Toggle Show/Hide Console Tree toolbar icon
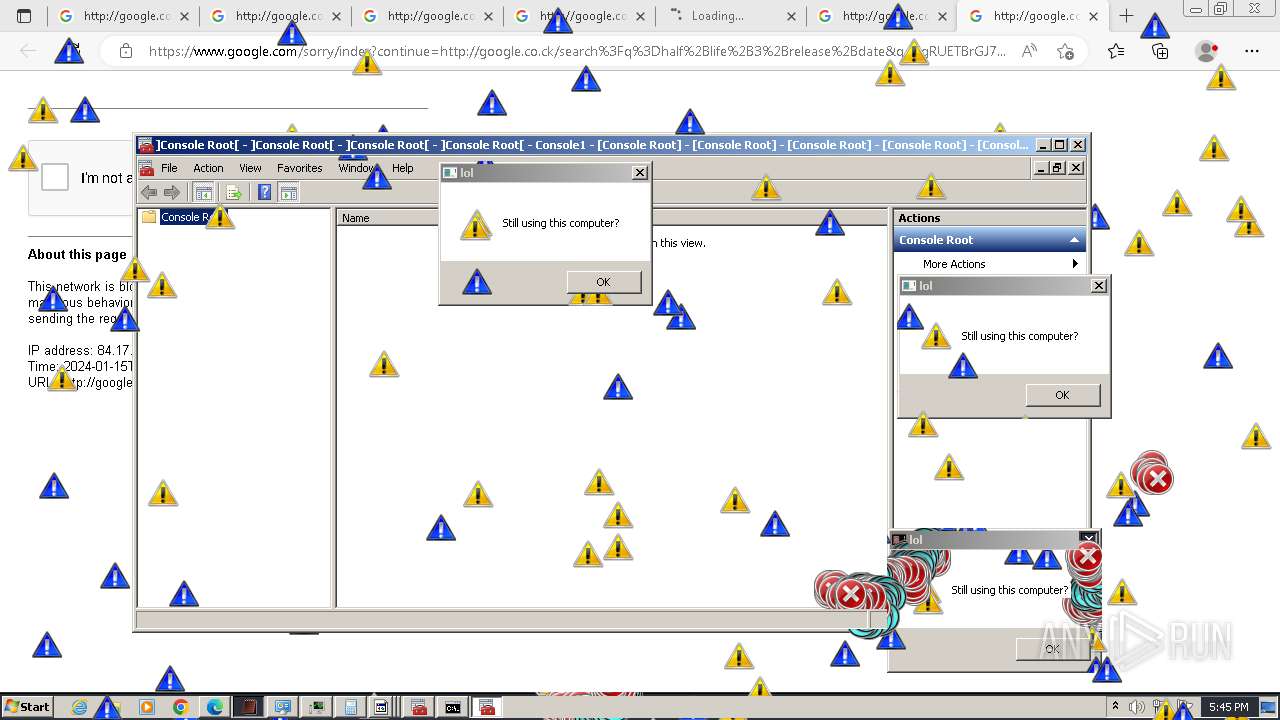1280x720 pixels. [x=203, y=192]
